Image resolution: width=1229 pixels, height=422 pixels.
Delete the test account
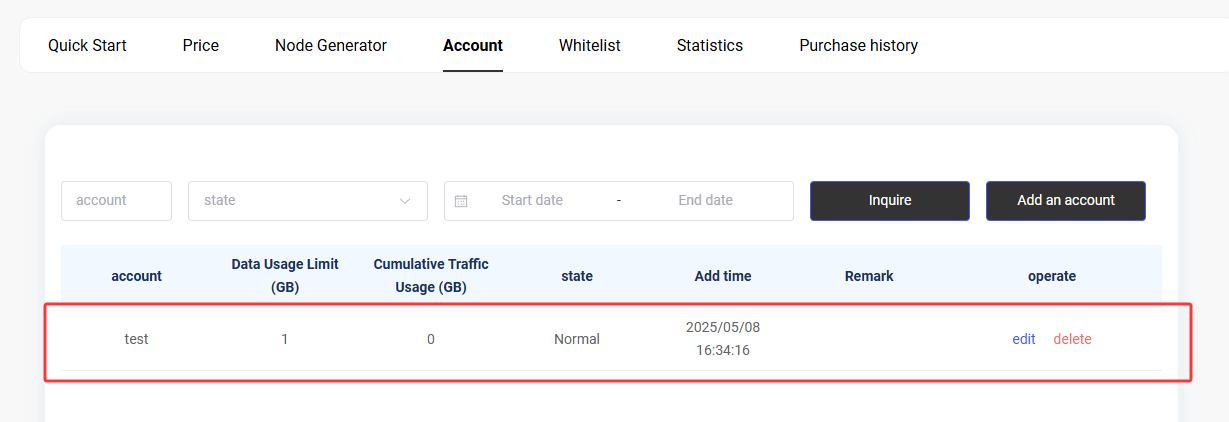click(x=1072, y=339)
